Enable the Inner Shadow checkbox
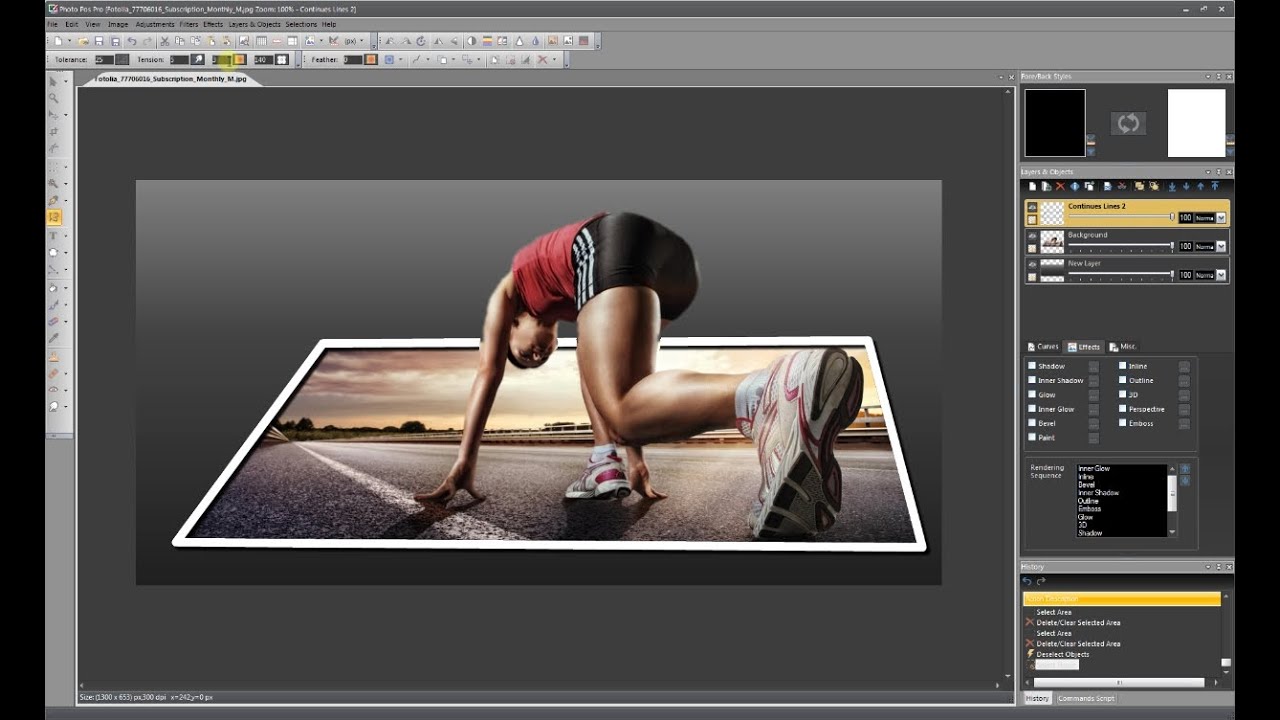This screenshot has height=720, width=1280. pyautogui.click(x=1032, y=380)
